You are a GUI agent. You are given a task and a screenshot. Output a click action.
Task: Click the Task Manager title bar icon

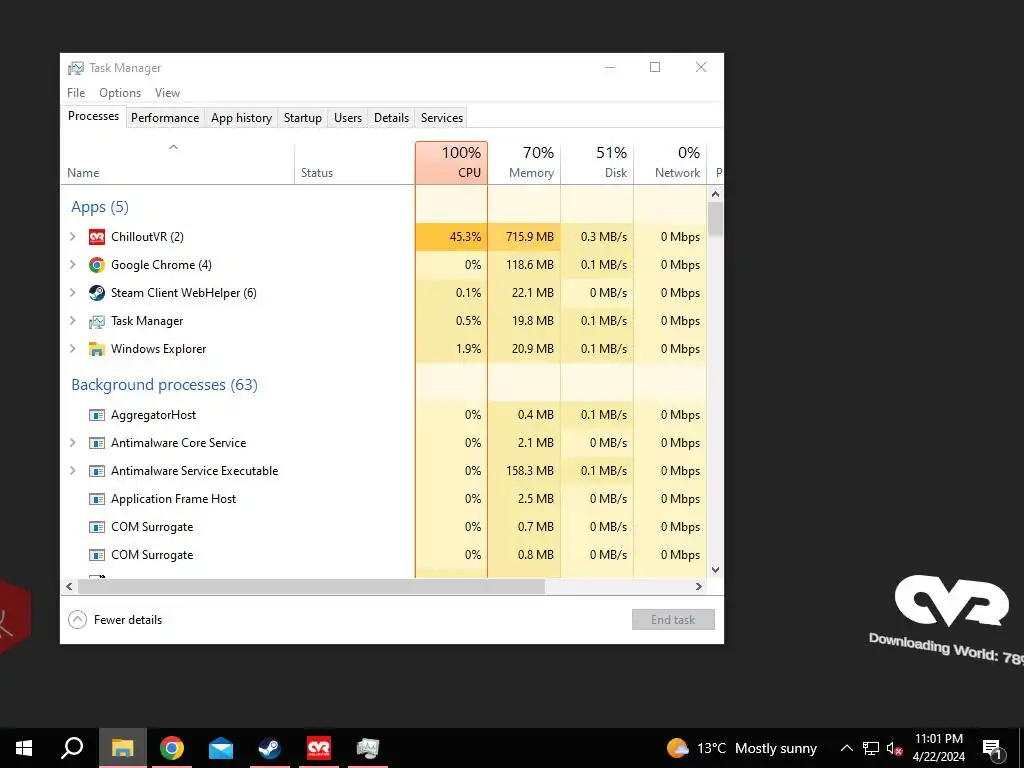pyautogui.click(x=76, y=68)
